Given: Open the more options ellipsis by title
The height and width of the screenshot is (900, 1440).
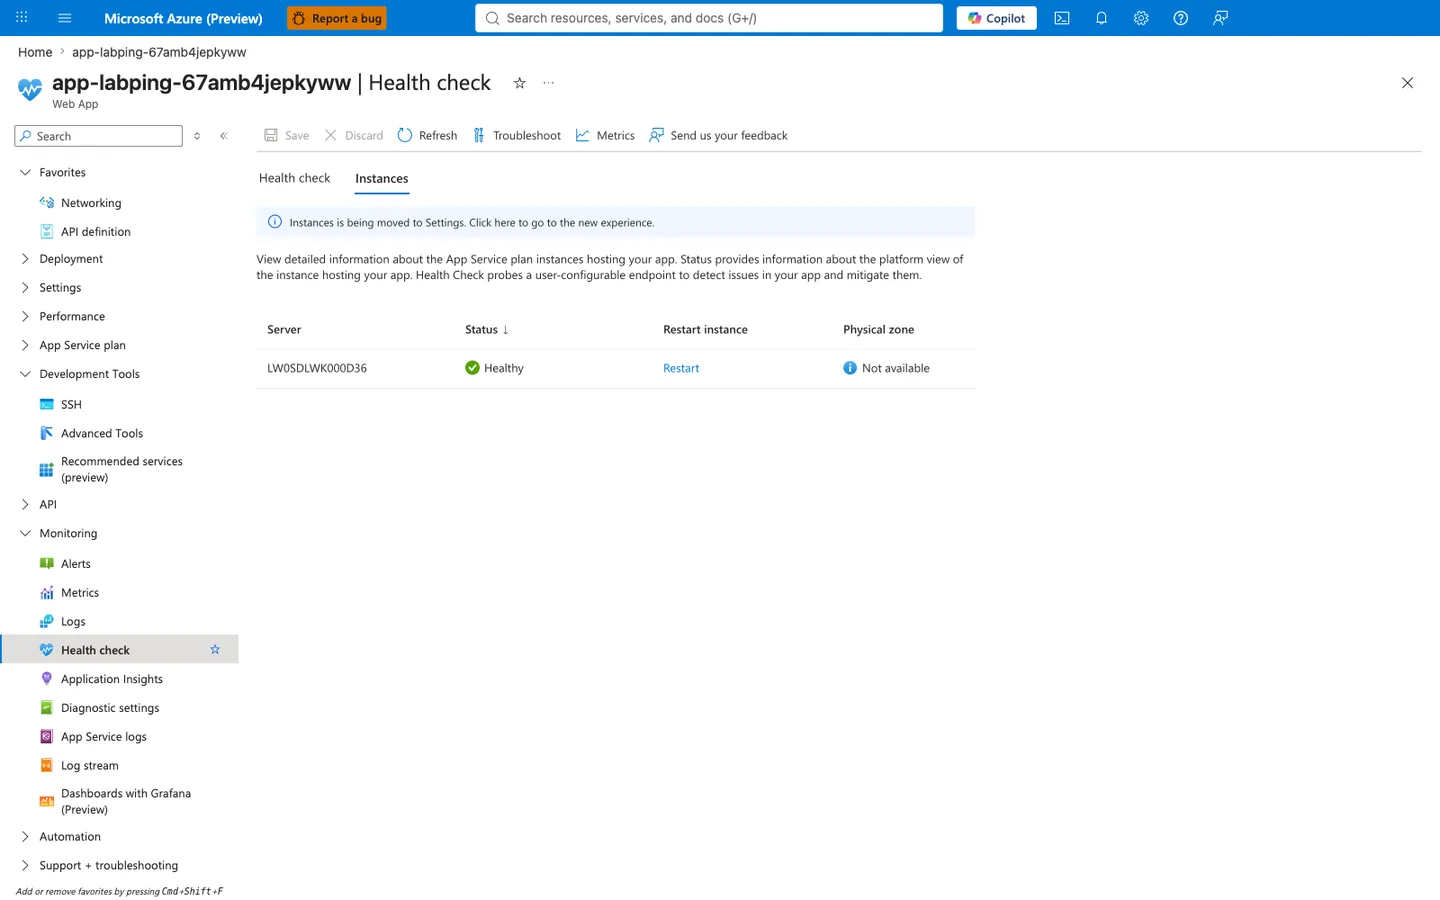Looking at the screenshot, I should [x=548, y=83].
